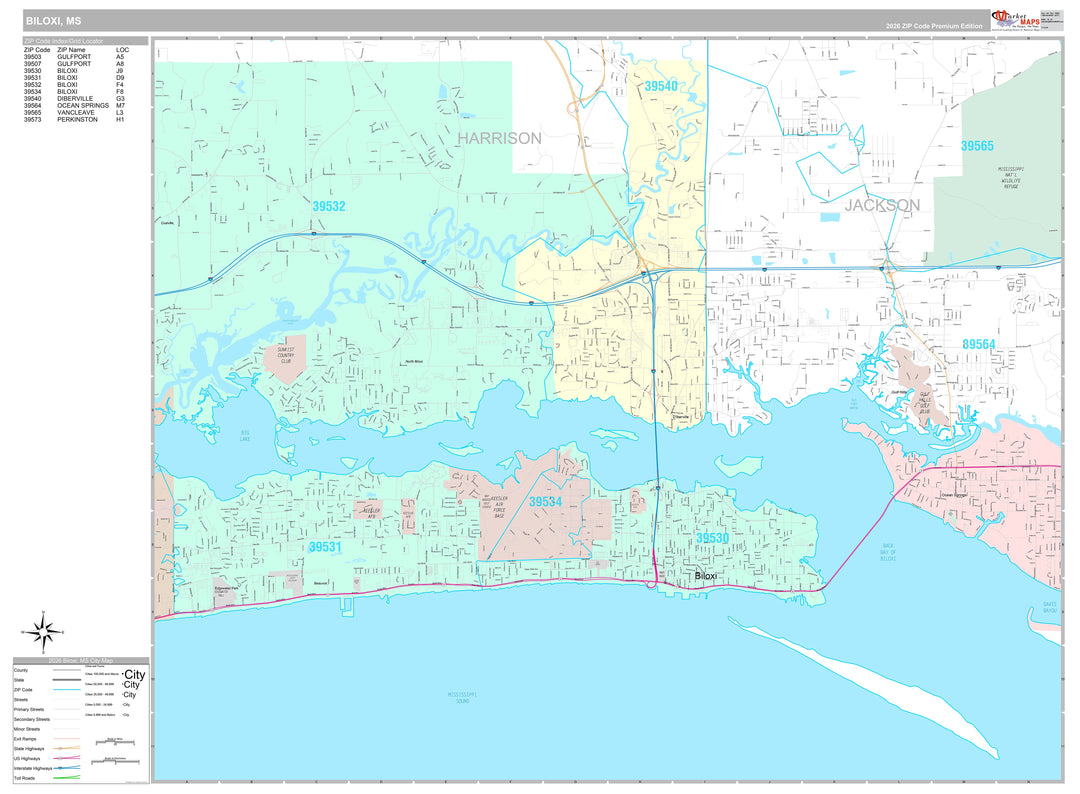Click the Gulf Hills Golf Club label
Screen dimensions: 1080x794
(x=924, y=401)
